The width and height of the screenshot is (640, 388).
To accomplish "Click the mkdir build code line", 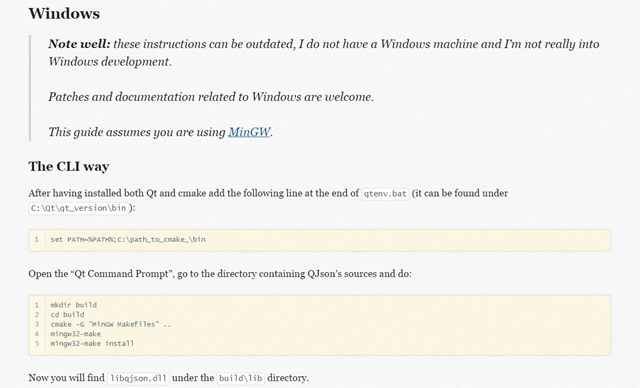I will click(x=74, y=305).
